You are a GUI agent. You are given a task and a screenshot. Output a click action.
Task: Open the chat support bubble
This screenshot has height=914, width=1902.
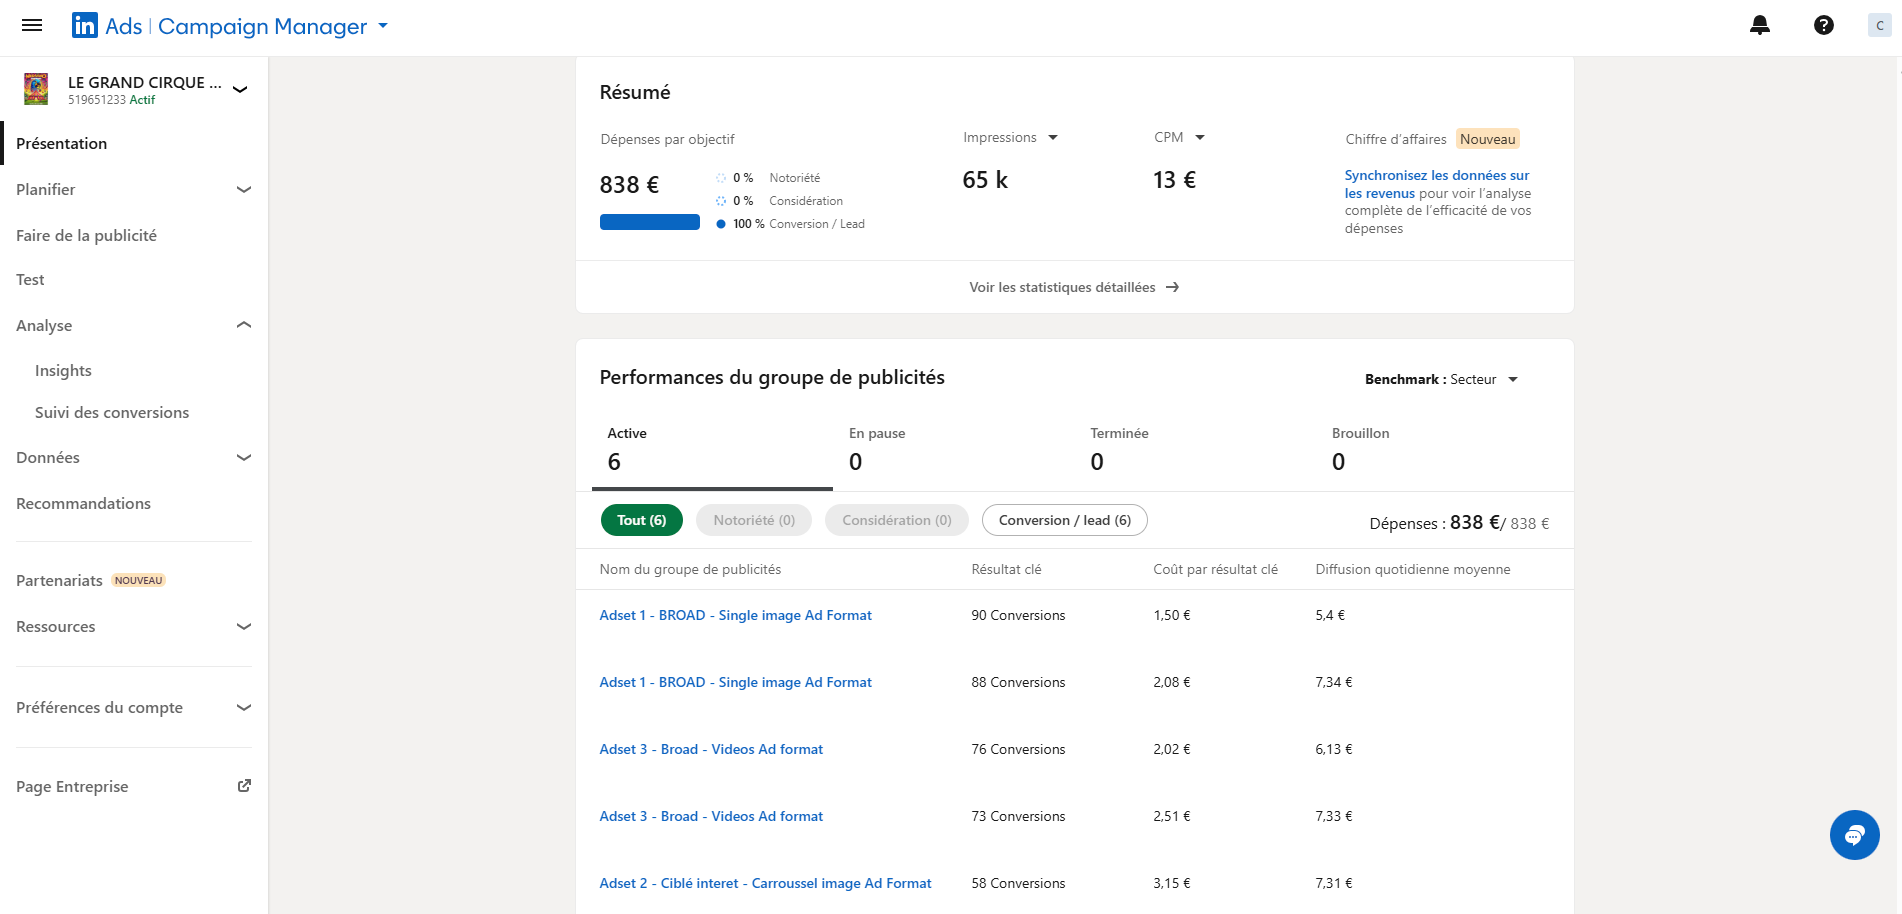1854,835
